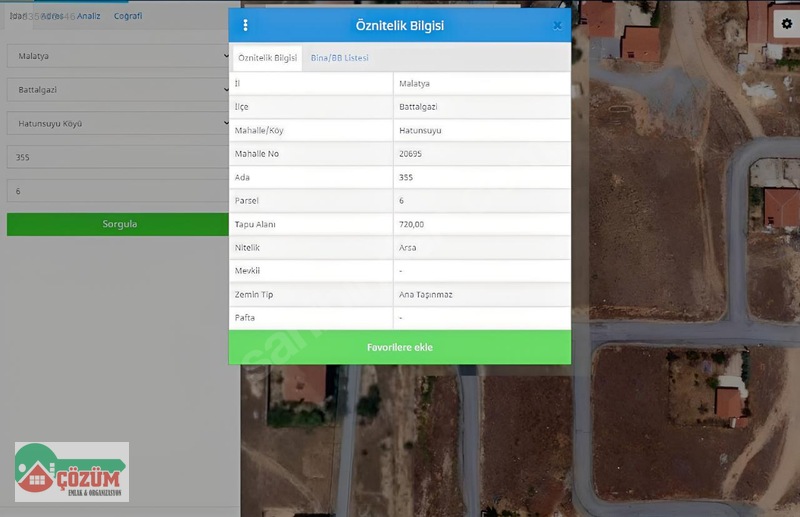This screenshot has width=800, height=517.
Task: Switch to Öznitelik Bilgisi tab
Action: [x=267, y=58]
